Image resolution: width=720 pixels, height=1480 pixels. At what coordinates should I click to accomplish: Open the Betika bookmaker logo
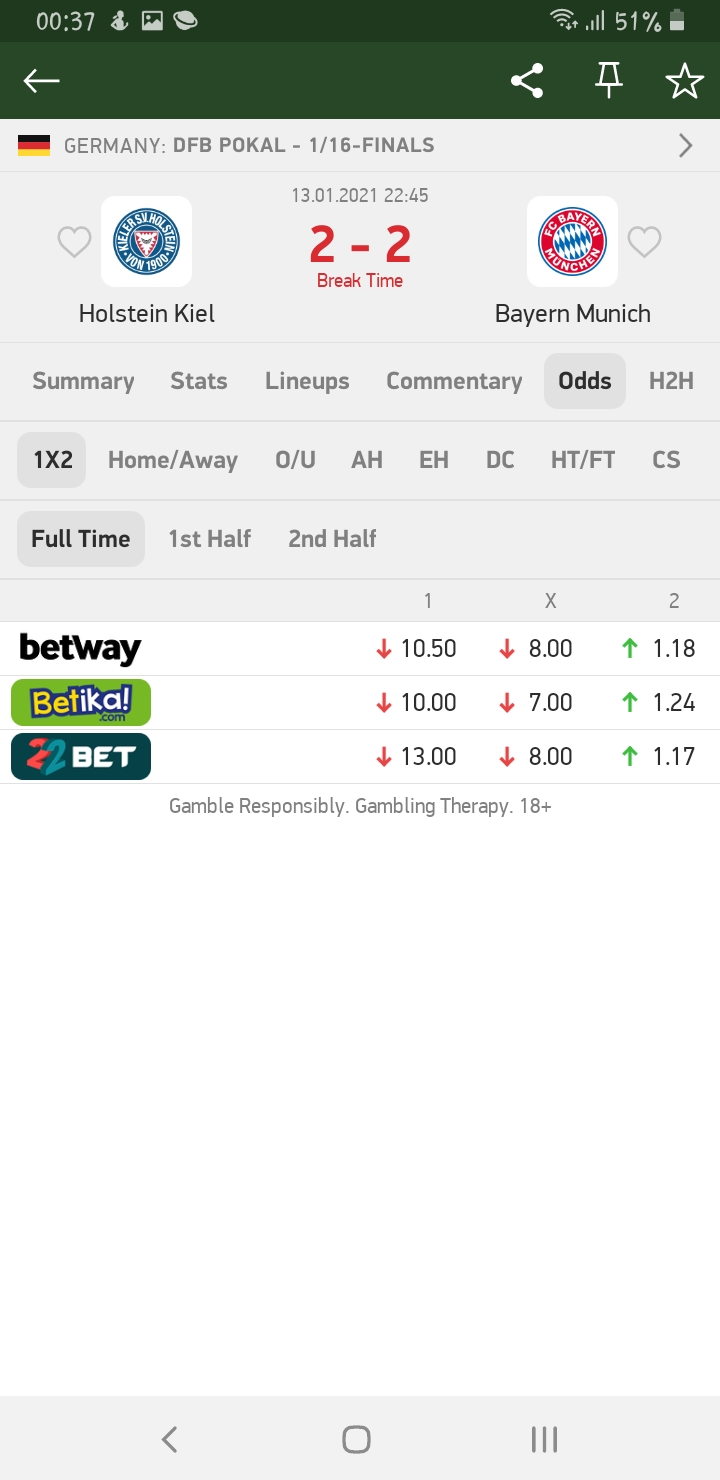coord(81,703)
